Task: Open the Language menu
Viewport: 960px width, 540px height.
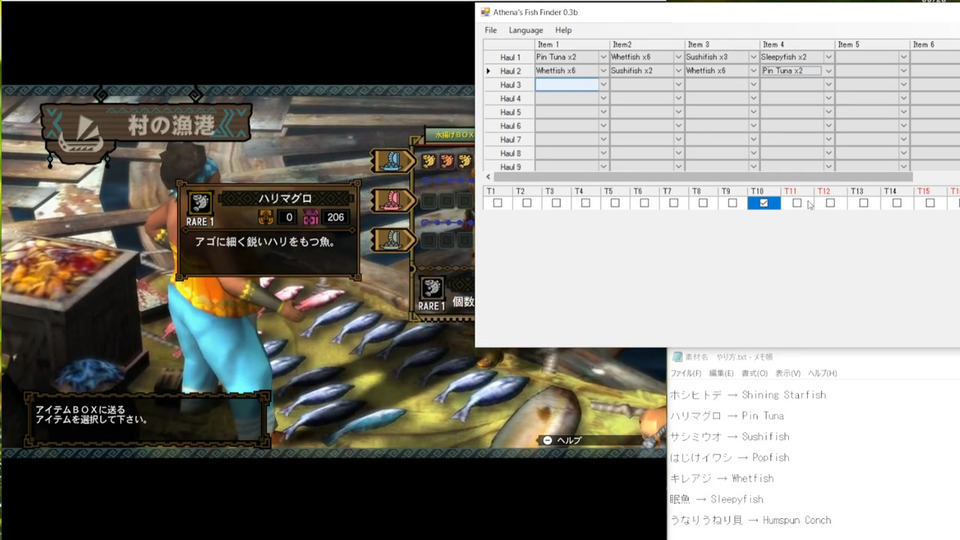Action: click(525, 30)
